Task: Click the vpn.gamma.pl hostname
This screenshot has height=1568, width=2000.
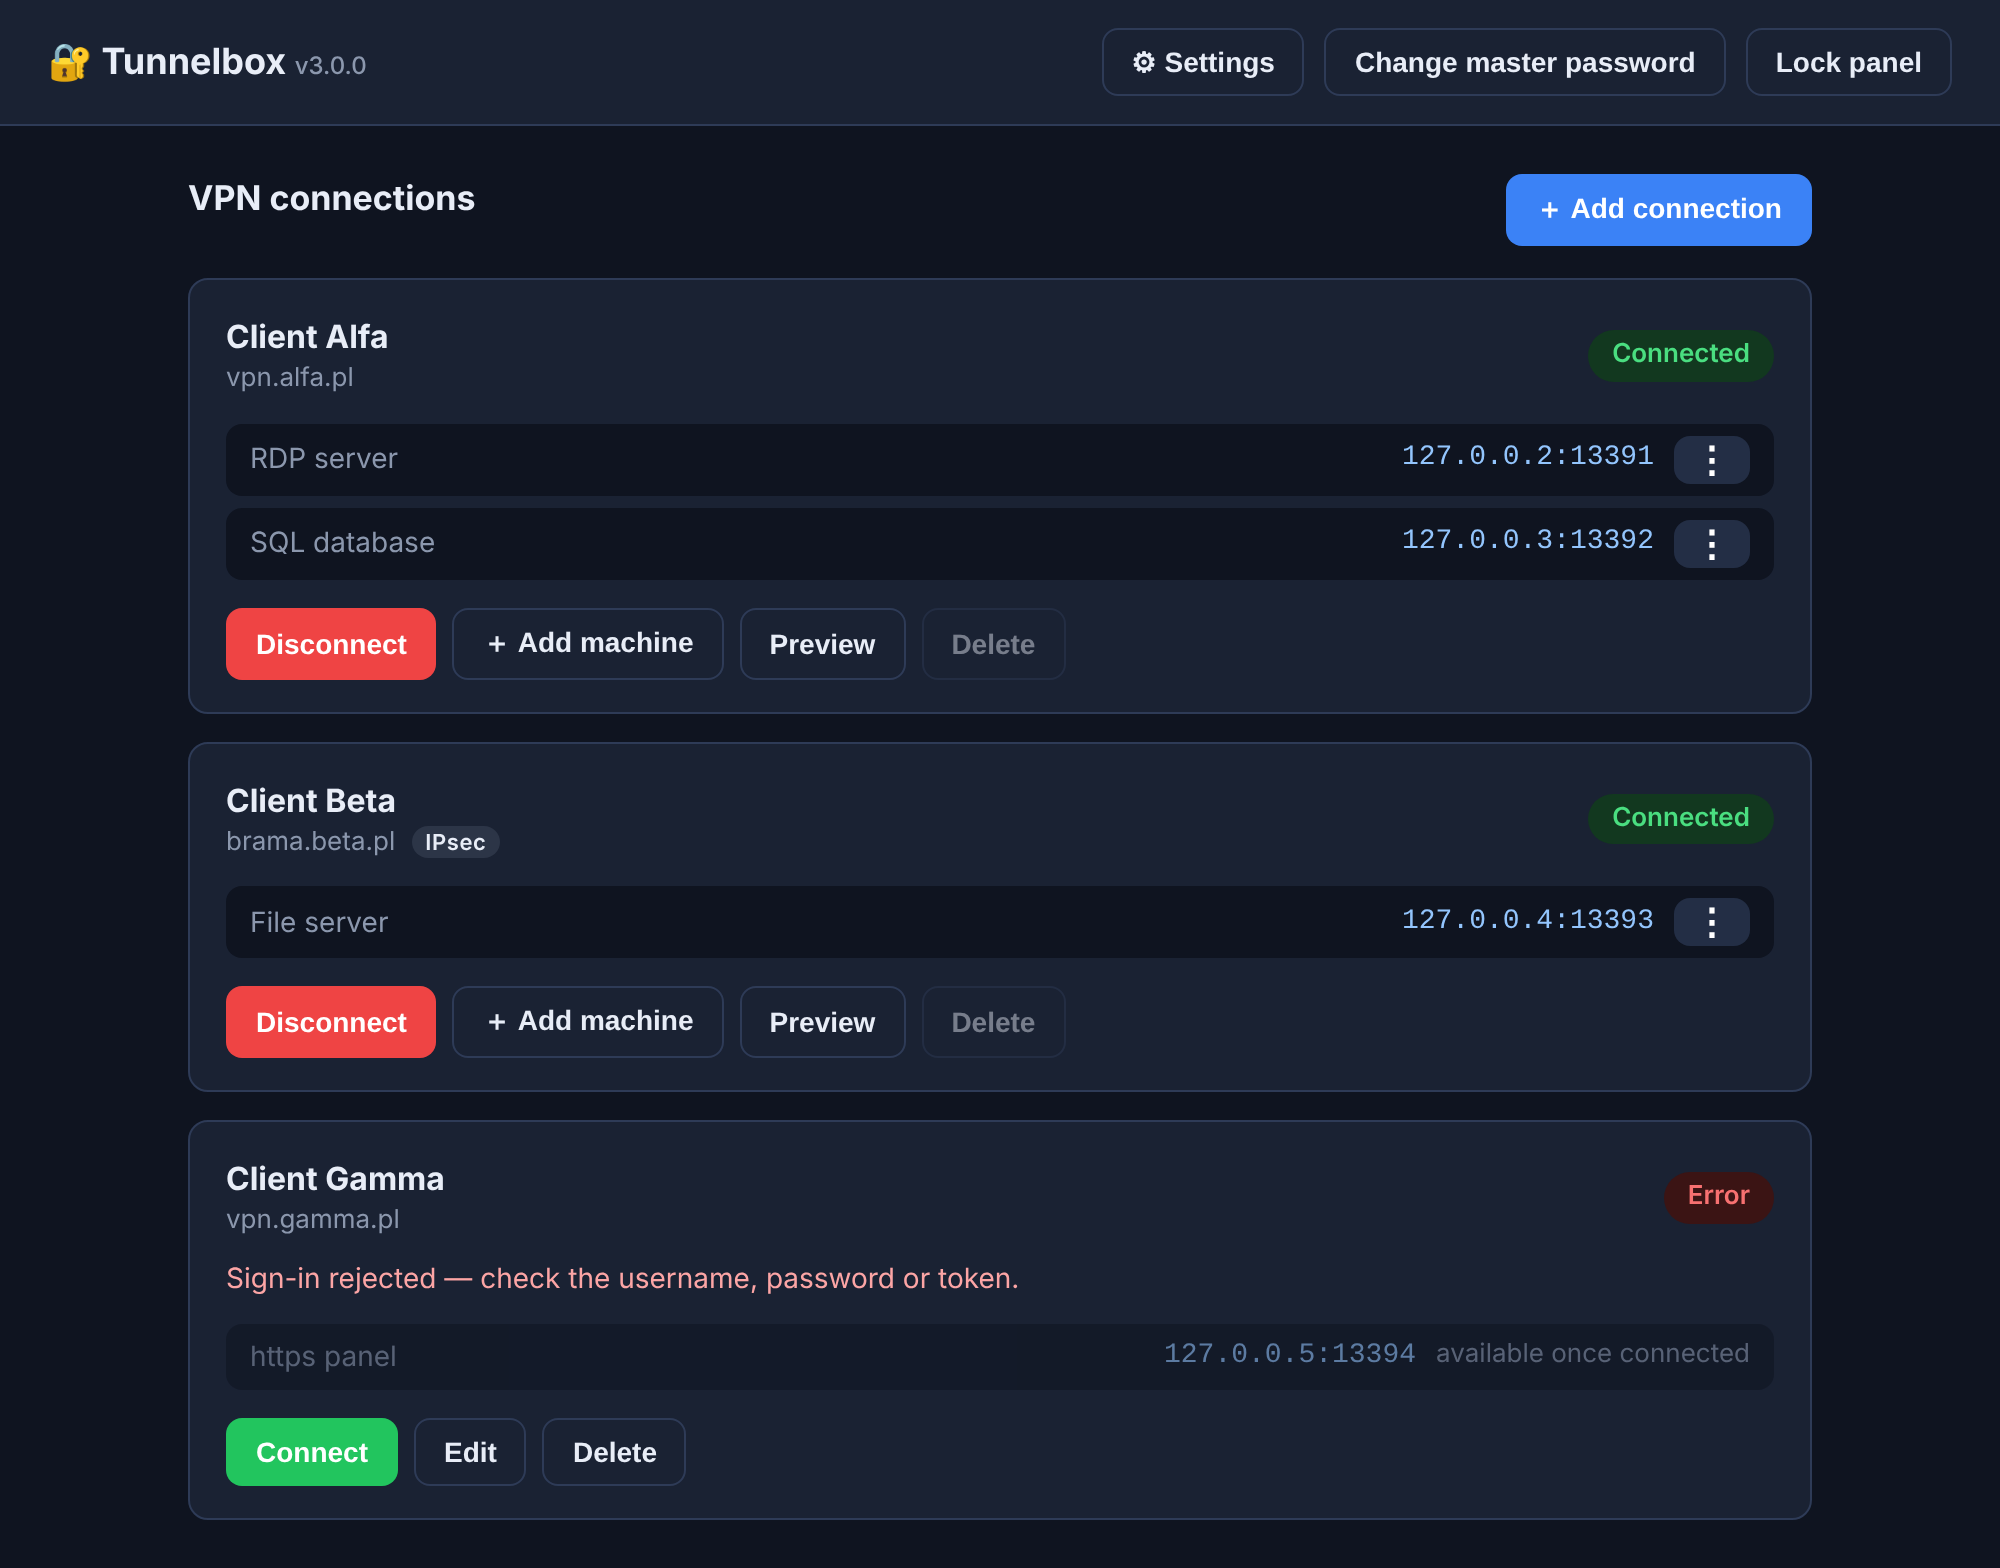Action: [x=313, y=1220]
